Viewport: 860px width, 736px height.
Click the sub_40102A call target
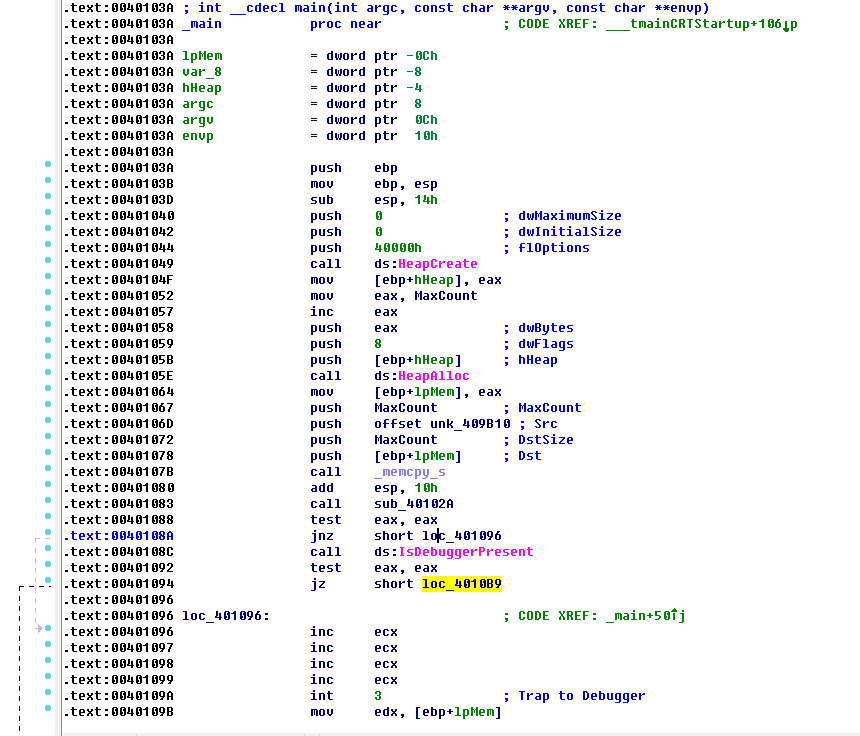pyautogui.click(x=414, y=504)
